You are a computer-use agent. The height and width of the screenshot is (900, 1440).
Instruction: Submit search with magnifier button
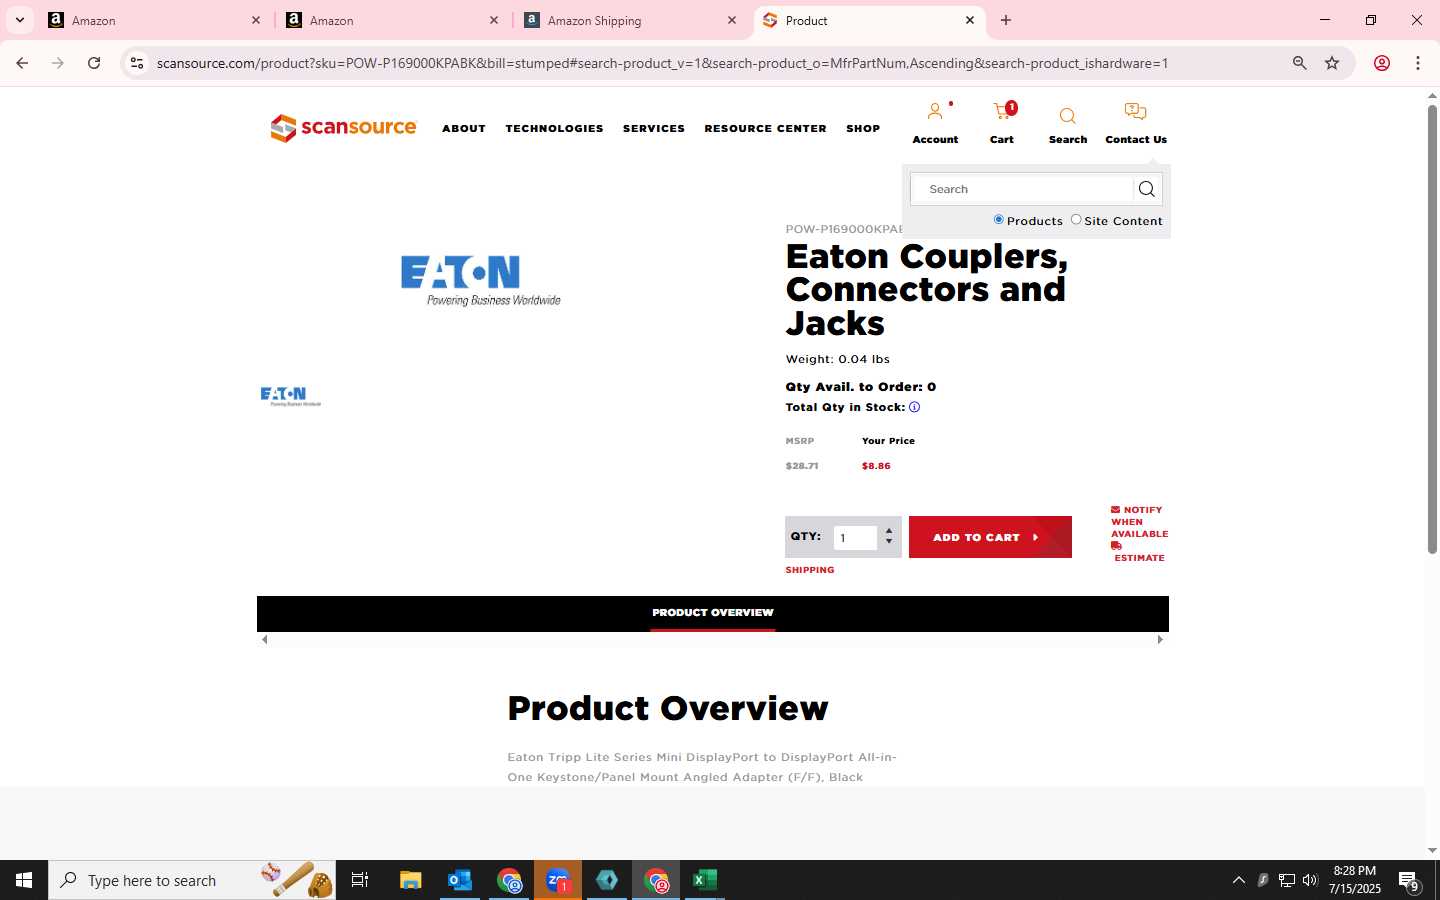pos(1147,189)
